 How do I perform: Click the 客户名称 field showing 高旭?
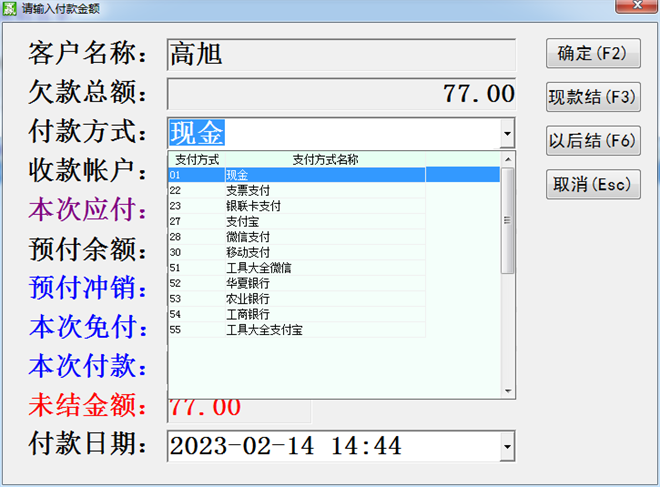tap(341, 55)
